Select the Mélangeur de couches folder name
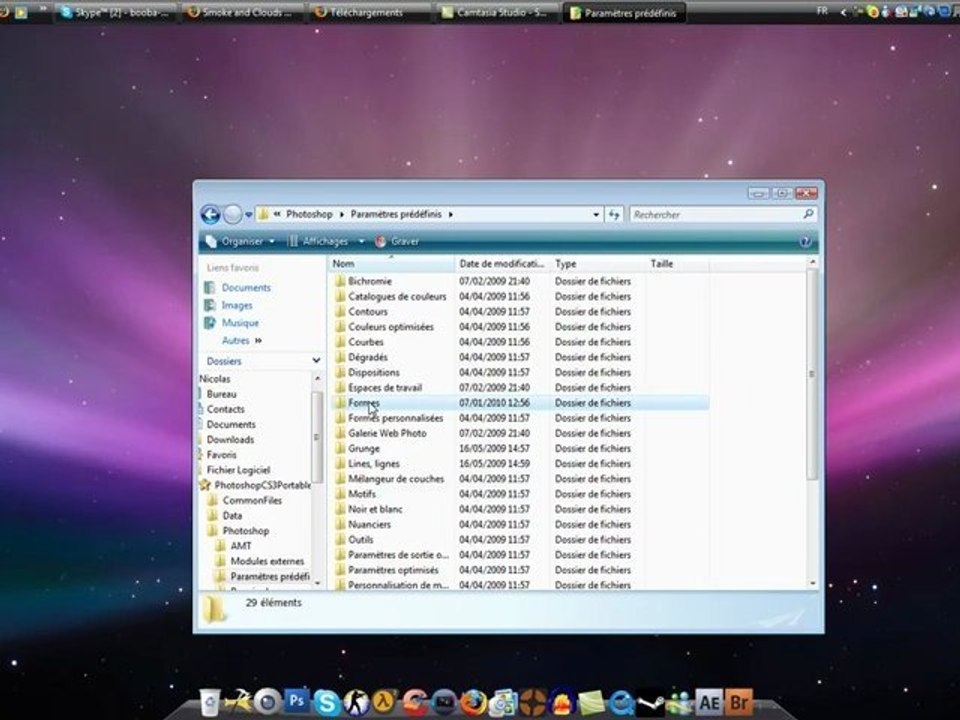 point(396,479)
